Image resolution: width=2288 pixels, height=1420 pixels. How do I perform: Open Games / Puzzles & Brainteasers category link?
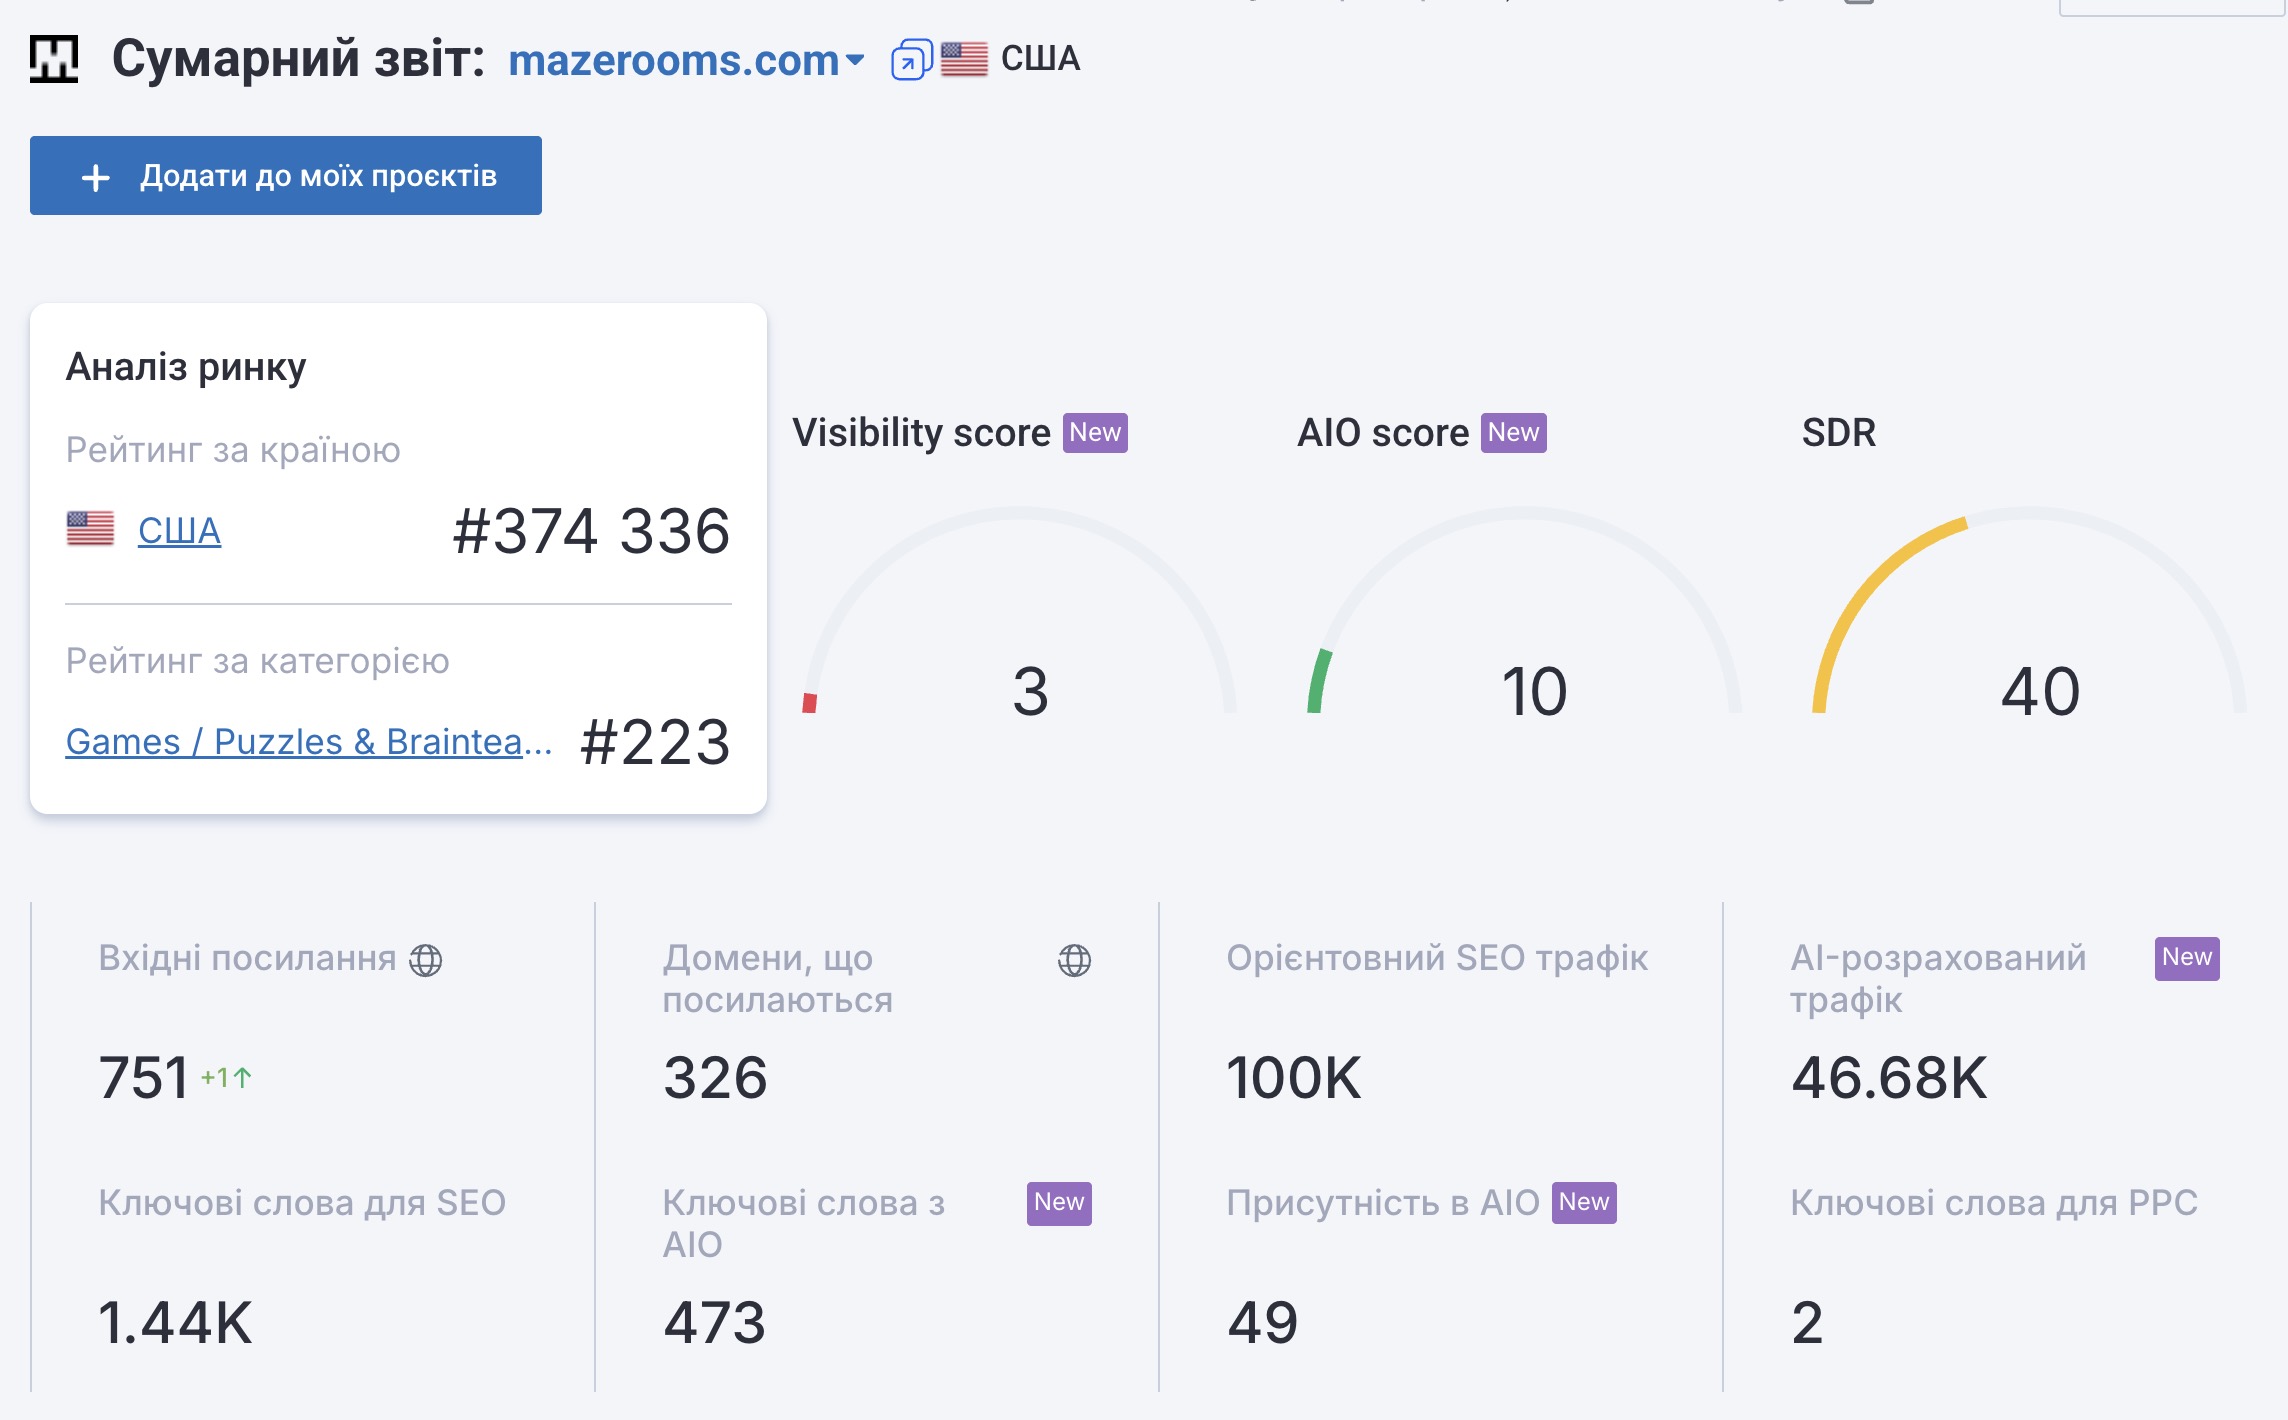coord(308,742)
